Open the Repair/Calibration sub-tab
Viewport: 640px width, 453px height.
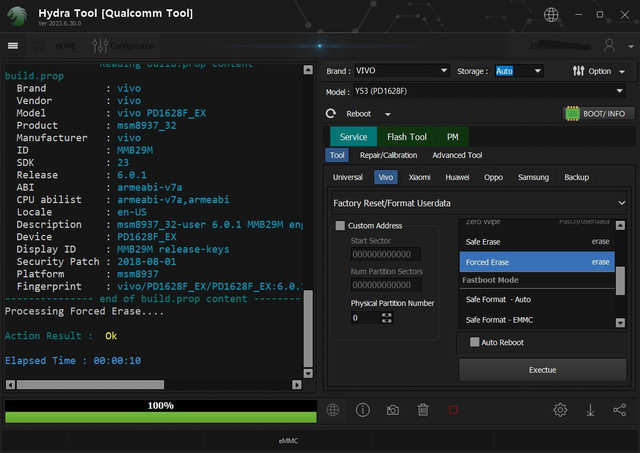click(388, 155)
